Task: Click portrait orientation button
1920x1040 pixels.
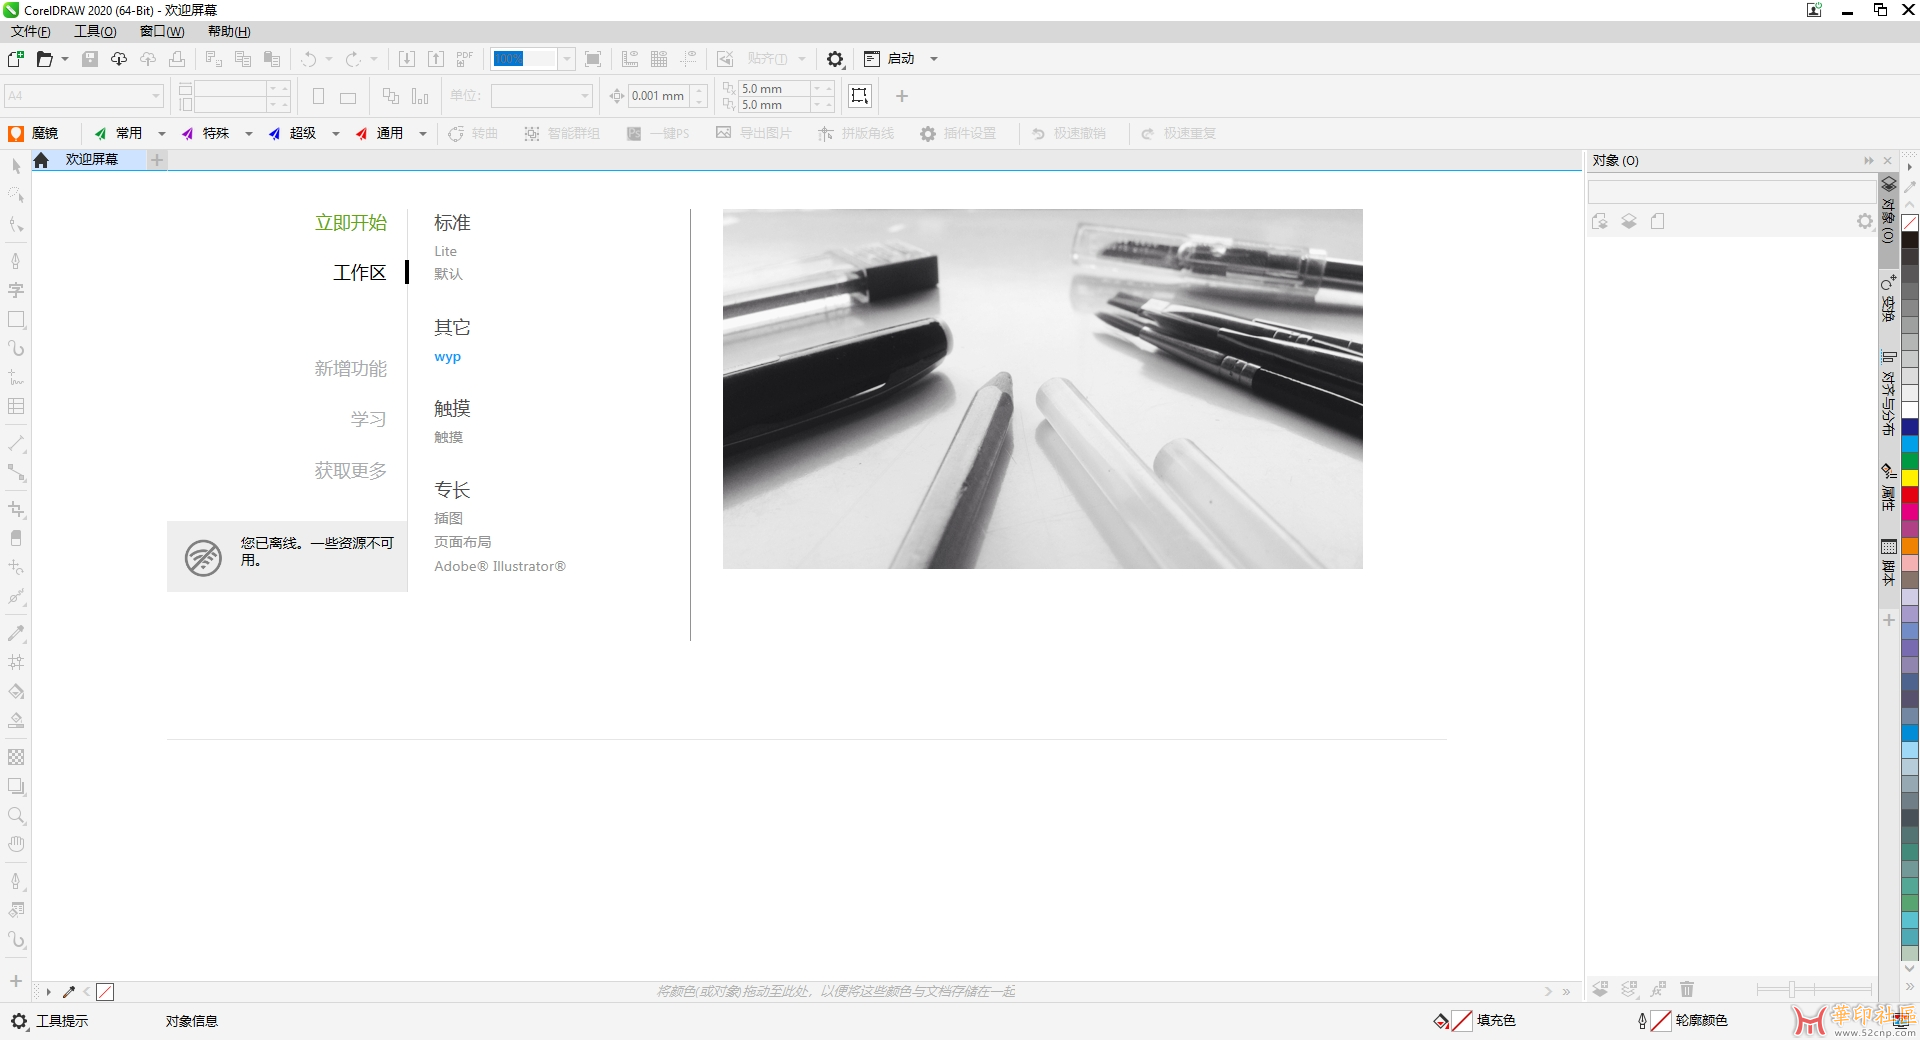Action: click(x=318, y=96)
